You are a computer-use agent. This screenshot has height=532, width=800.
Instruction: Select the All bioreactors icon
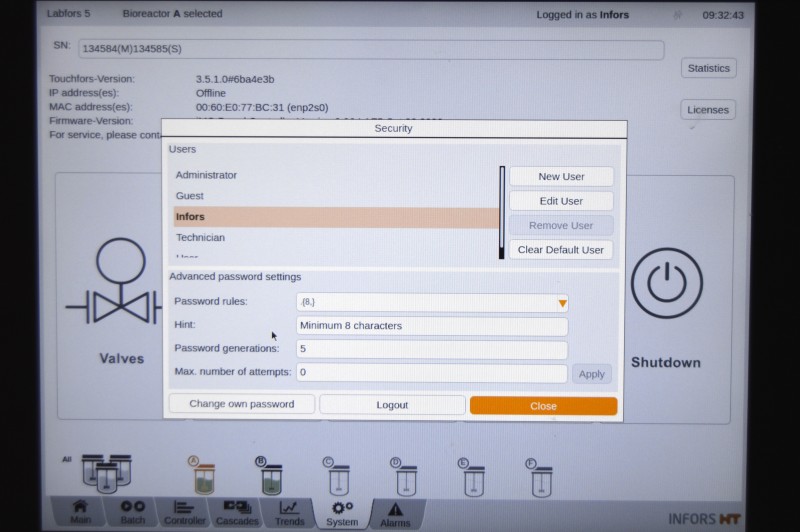(106, 473)
